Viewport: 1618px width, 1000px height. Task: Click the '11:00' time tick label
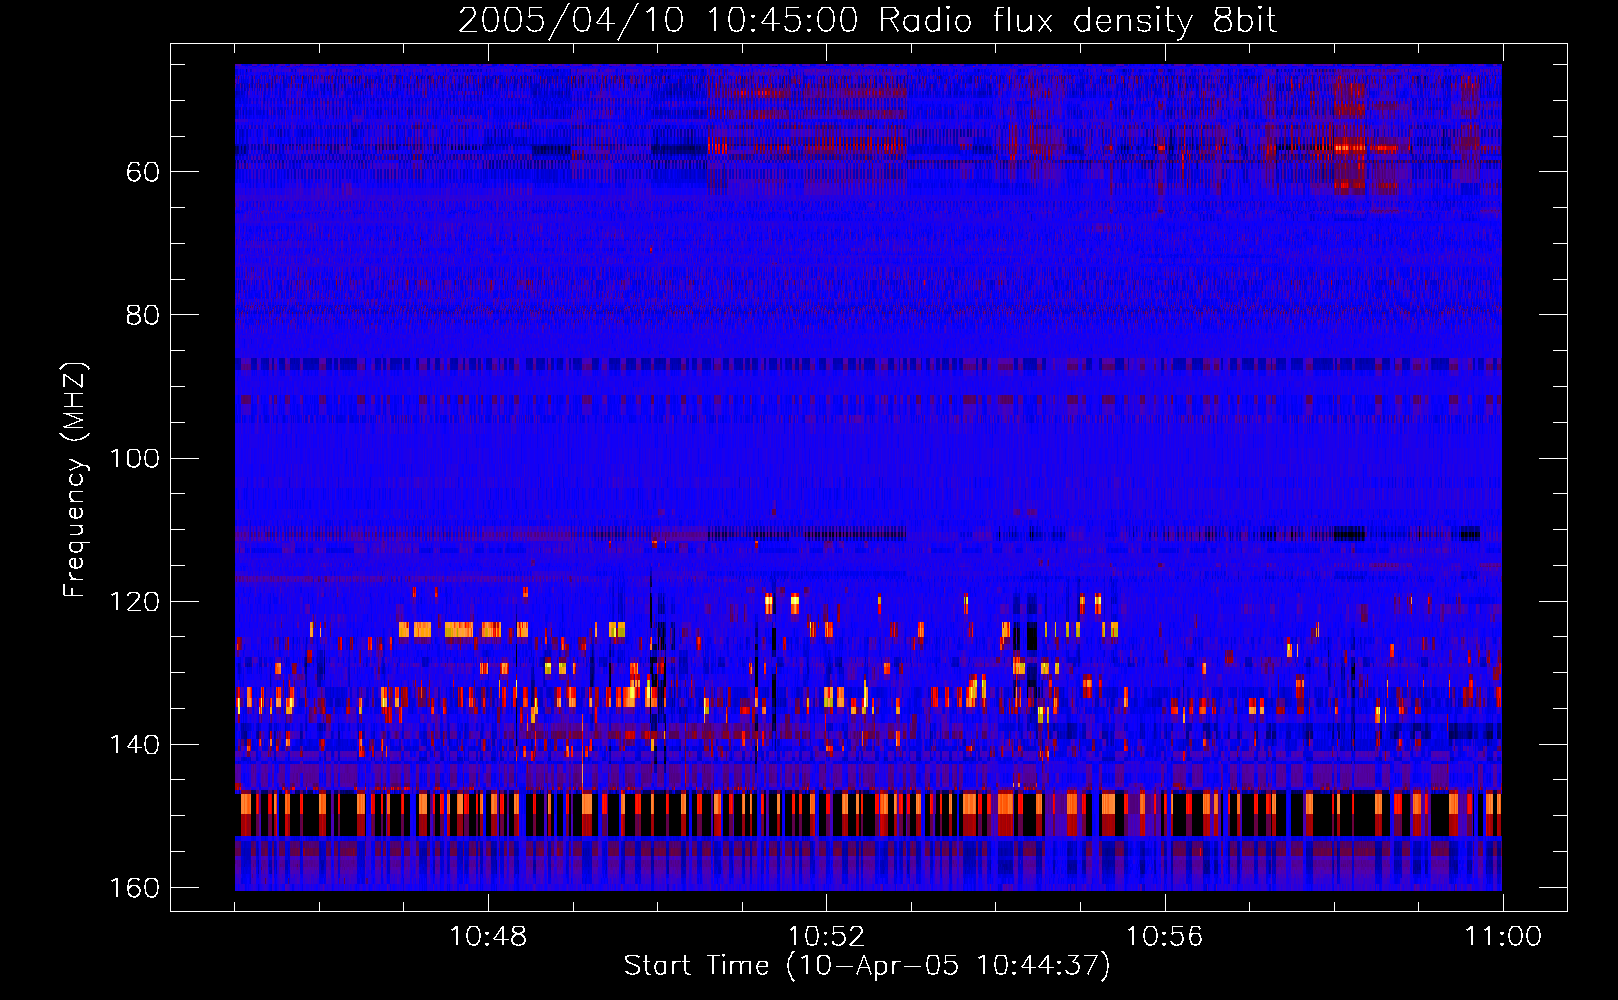[1503, 937]
